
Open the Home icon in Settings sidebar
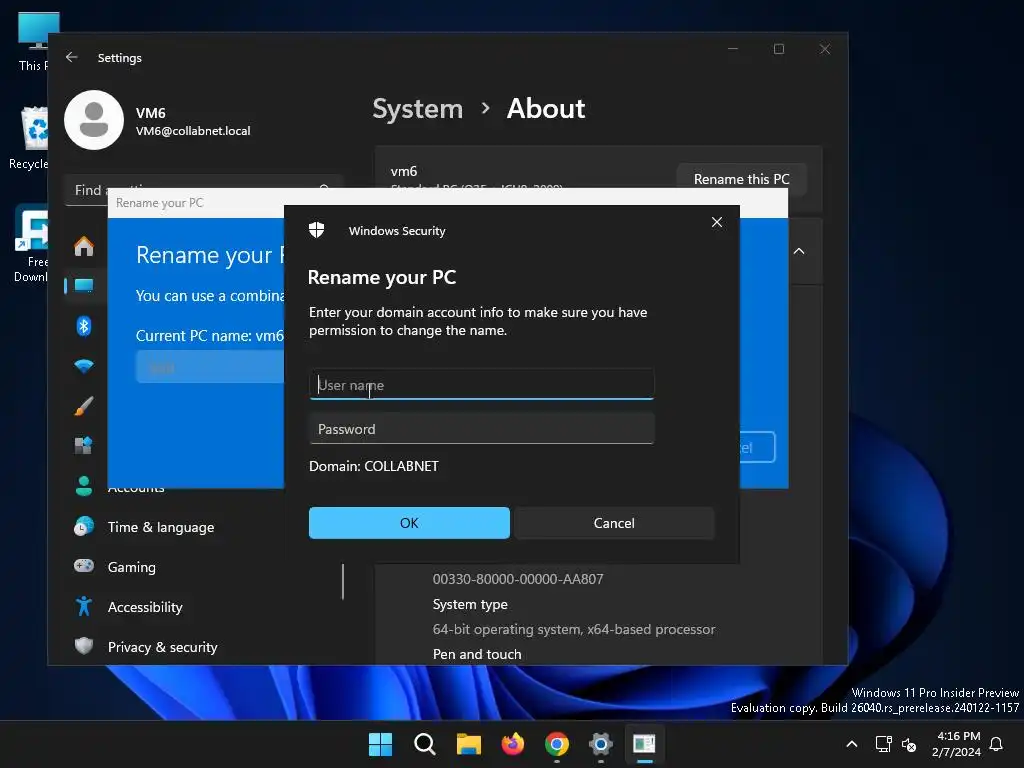(x=84, y=246)
